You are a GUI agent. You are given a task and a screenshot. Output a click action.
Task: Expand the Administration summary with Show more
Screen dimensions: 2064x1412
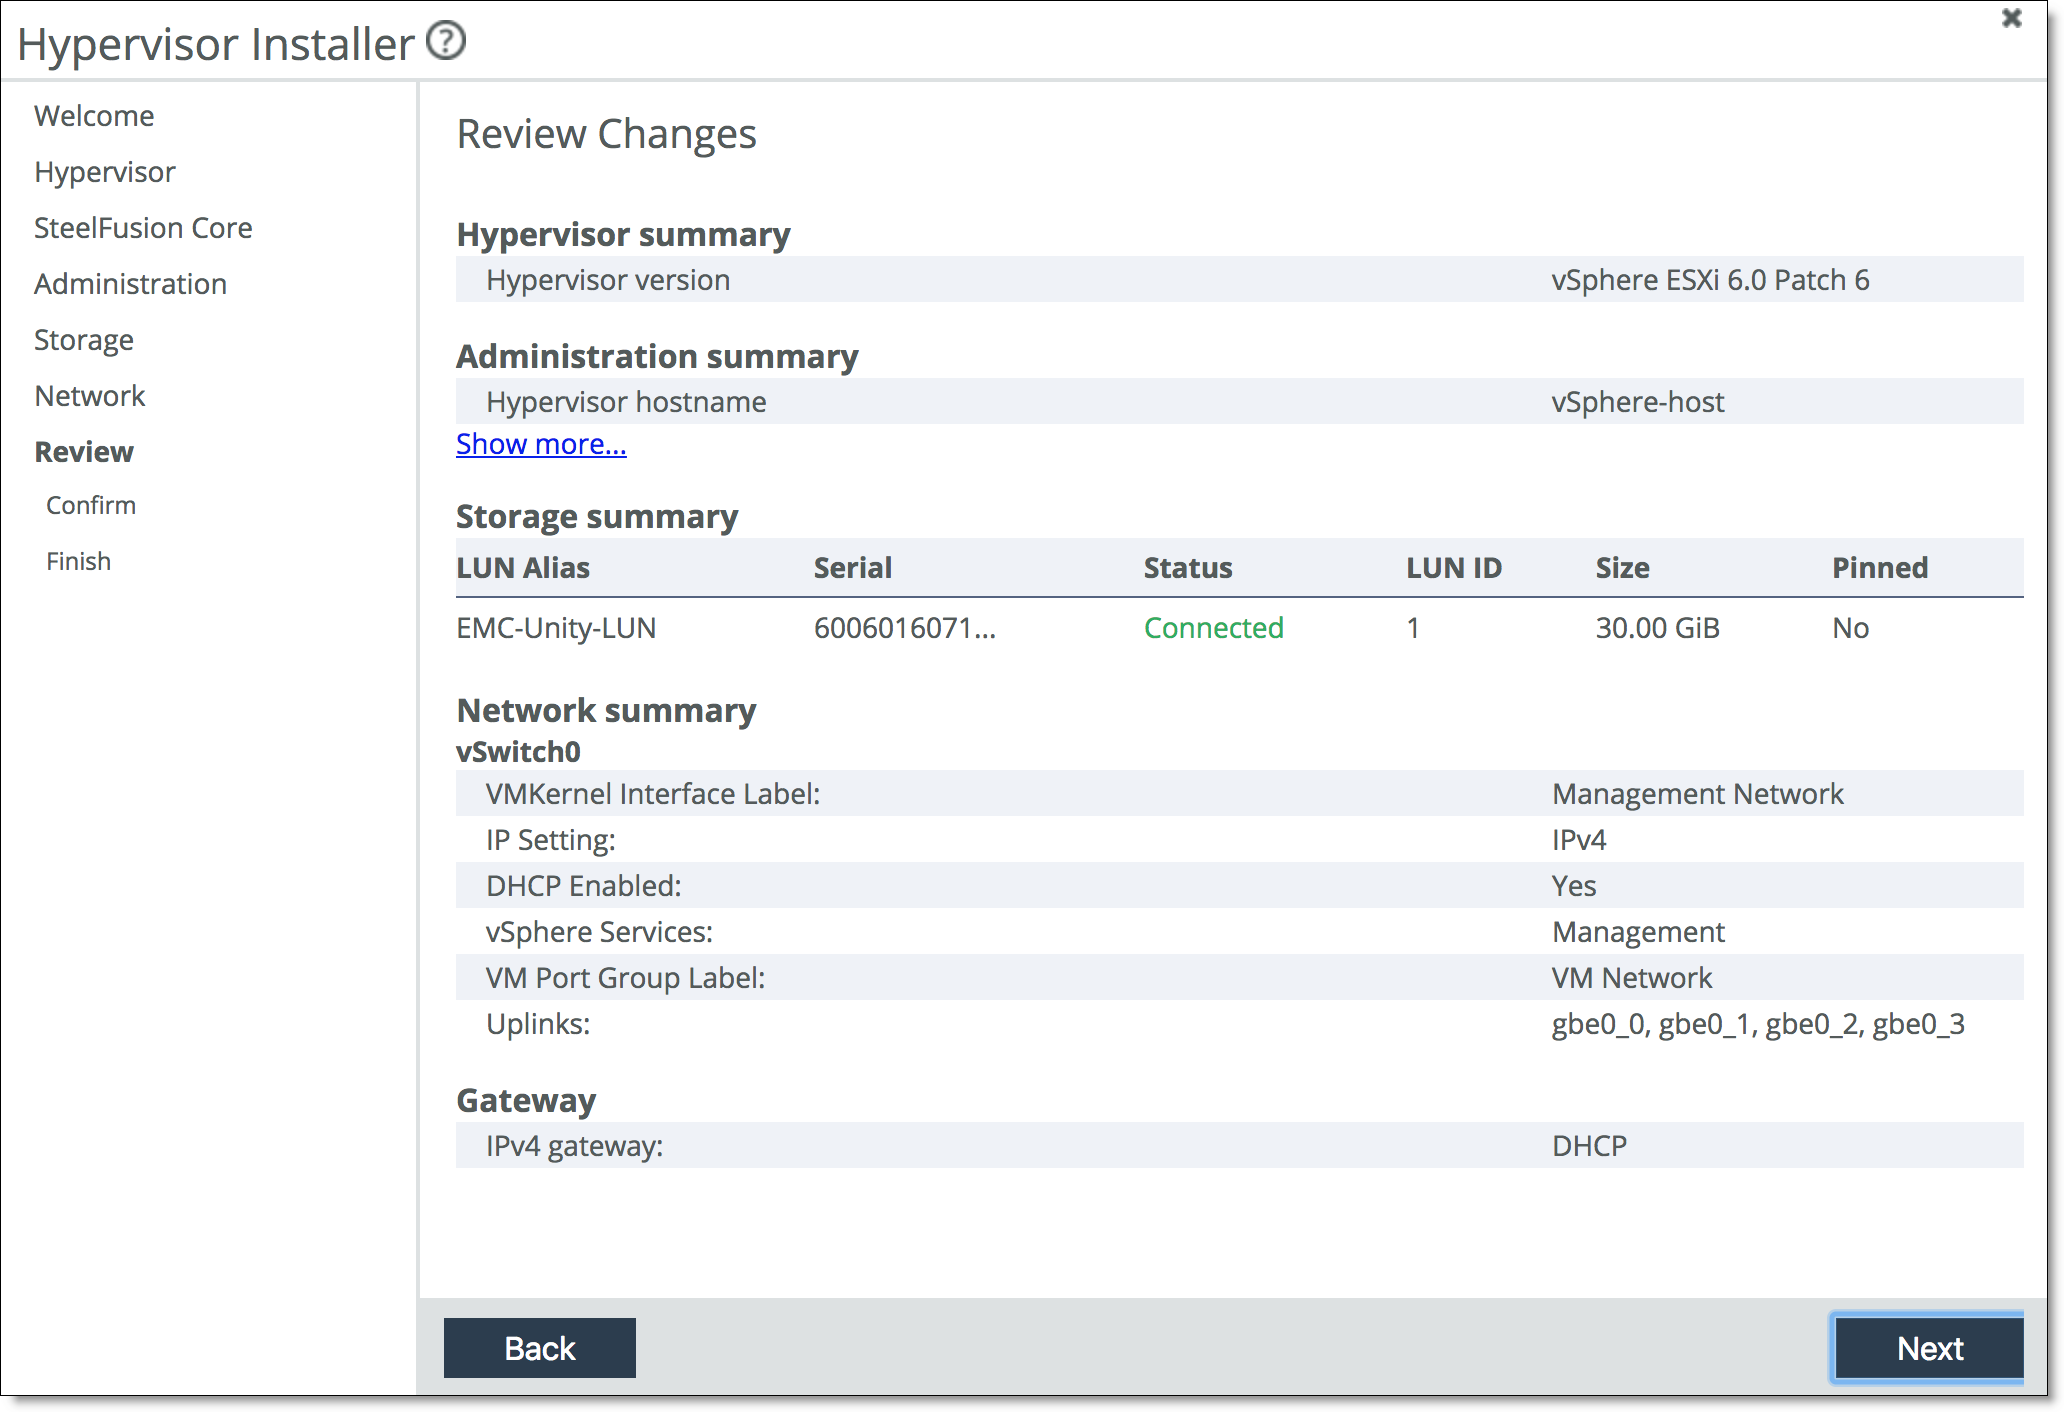540,444
